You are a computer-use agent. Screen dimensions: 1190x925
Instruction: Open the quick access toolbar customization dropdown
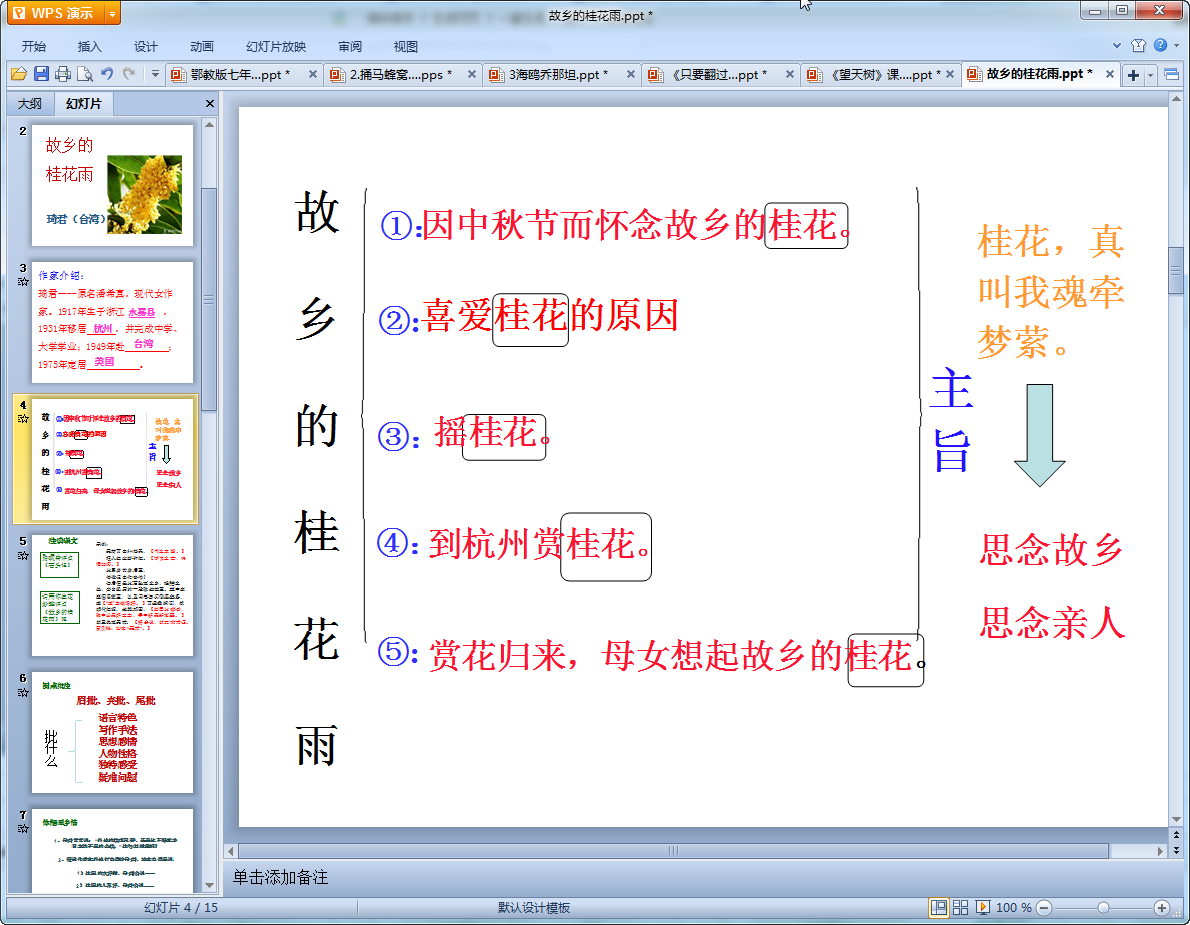[155, 73]
